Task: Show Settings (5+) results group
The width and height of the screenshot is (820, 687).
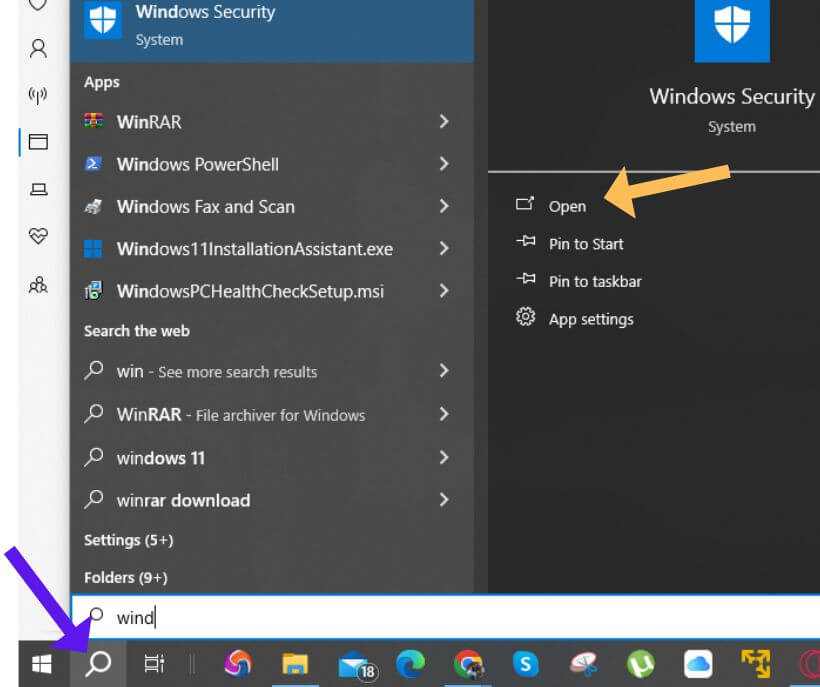Action: click(x=129, y=540)
